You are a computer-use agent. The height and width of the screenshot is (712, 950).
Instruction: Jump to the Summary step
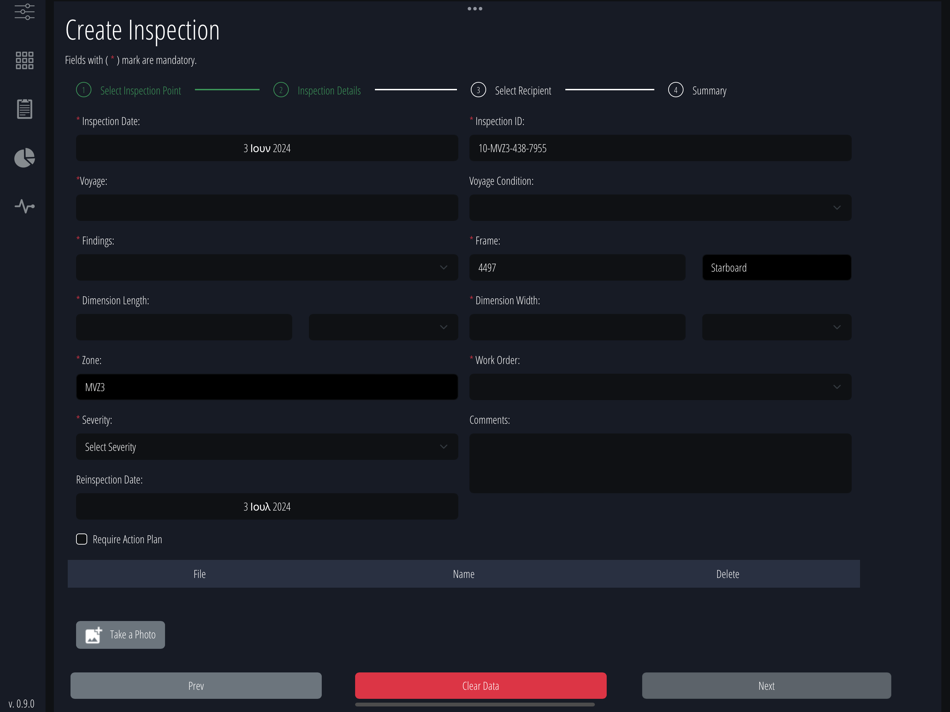click(x=697, y=90)
